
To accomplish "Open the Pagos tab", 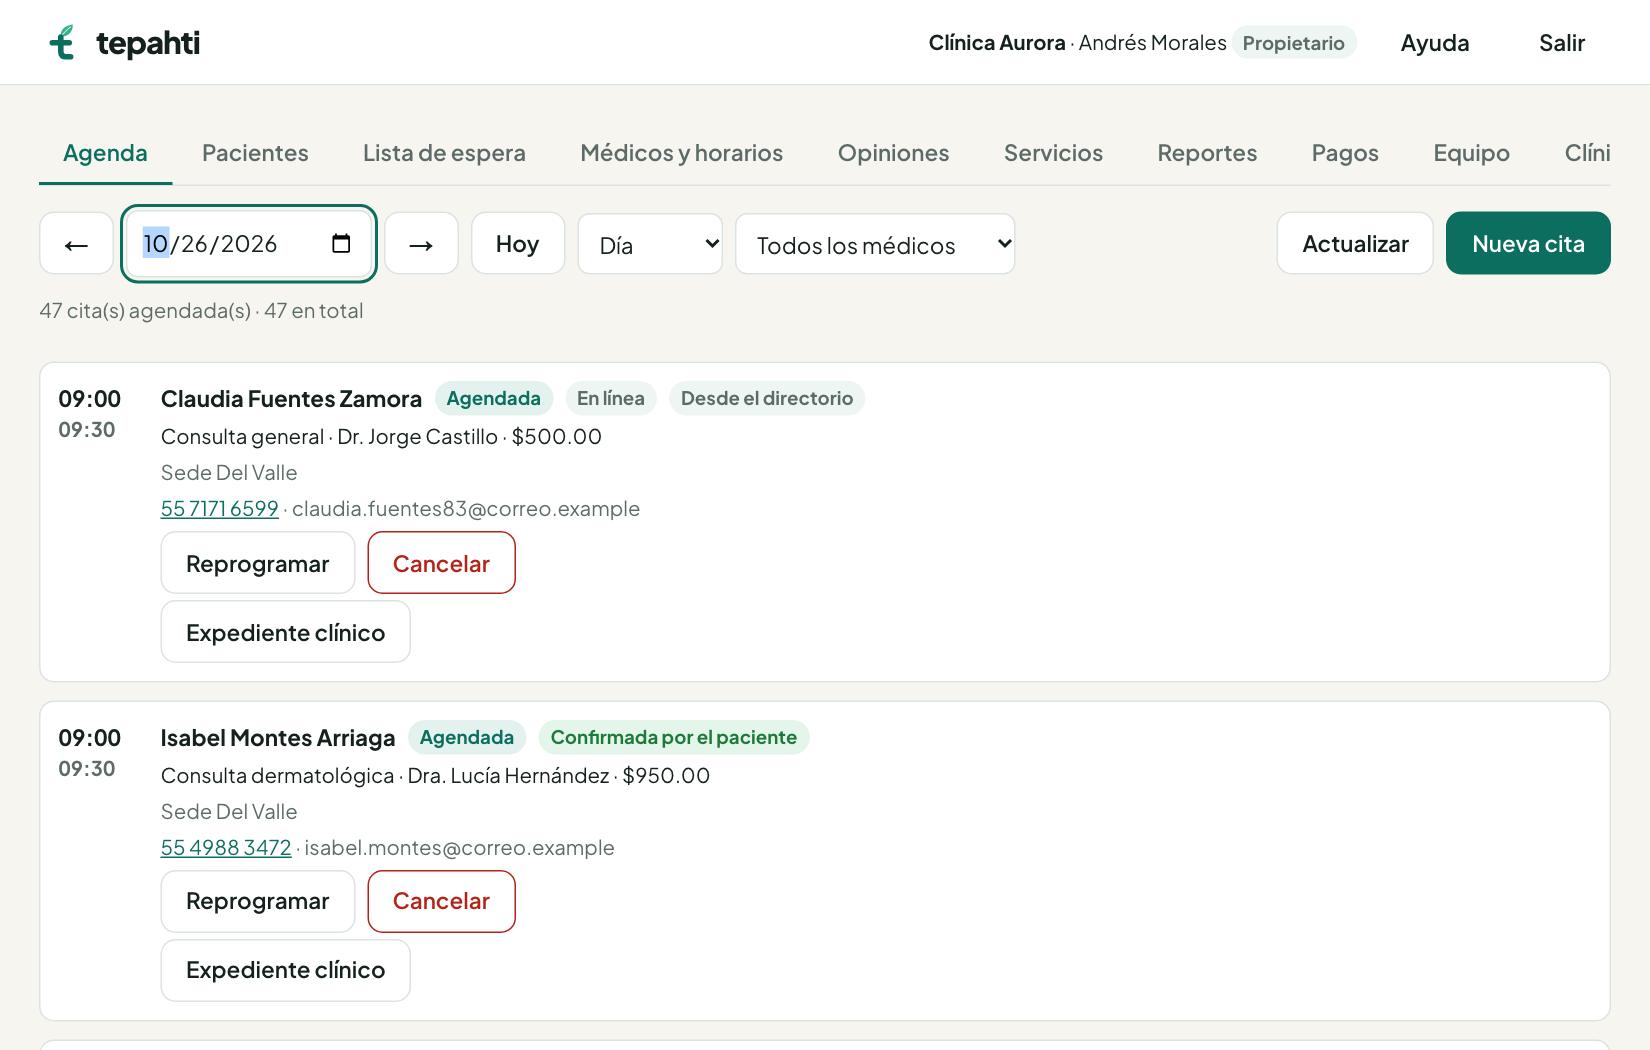I will coord(1345,153).
